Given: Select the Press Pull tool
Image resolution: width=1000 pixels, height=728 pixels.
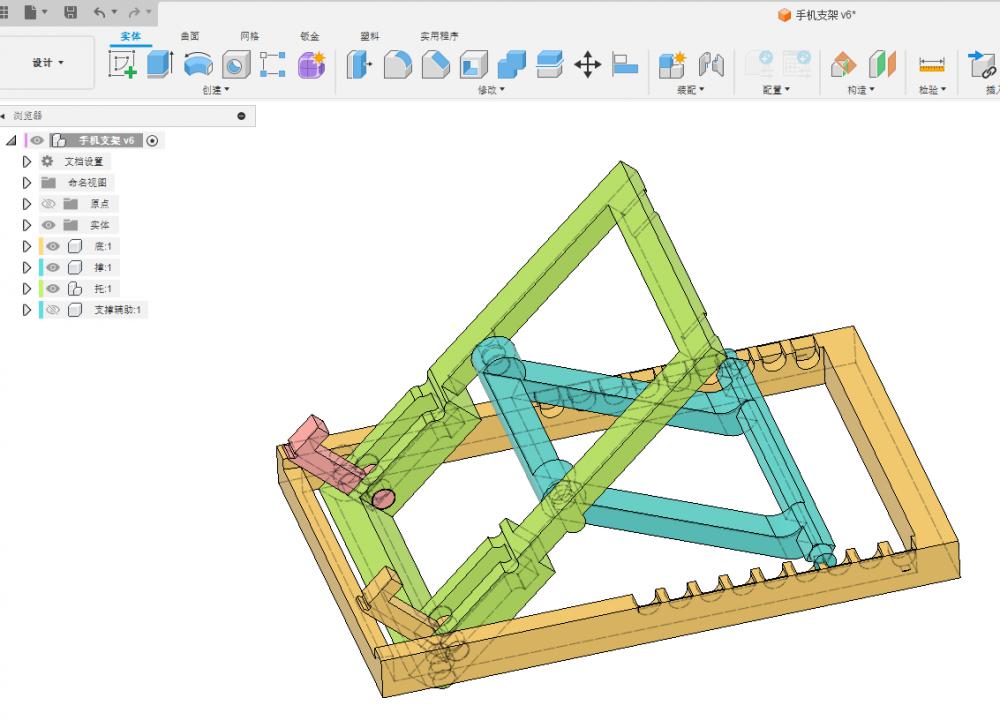Looking at the screenshot, I should (x=360, y=64).
